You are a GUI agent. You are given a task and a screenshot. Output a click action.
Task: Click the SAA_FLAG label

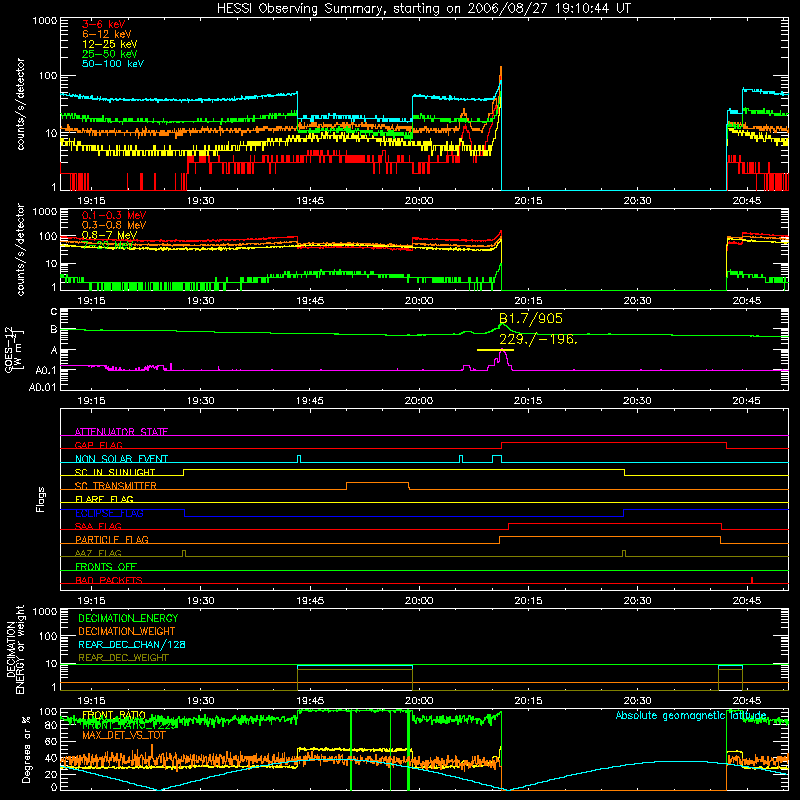pyautogui.click(x=98, y=526)
